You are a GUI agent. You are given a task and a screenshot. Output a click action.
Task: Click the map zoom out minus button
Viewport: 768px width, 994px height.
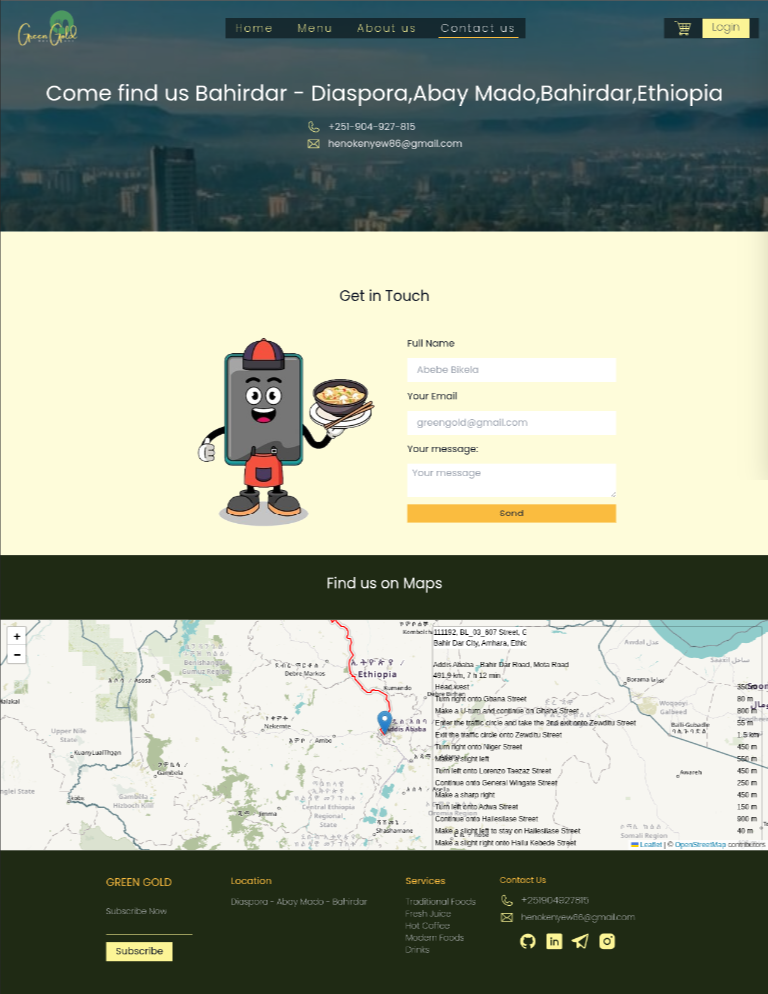point(16,655)
